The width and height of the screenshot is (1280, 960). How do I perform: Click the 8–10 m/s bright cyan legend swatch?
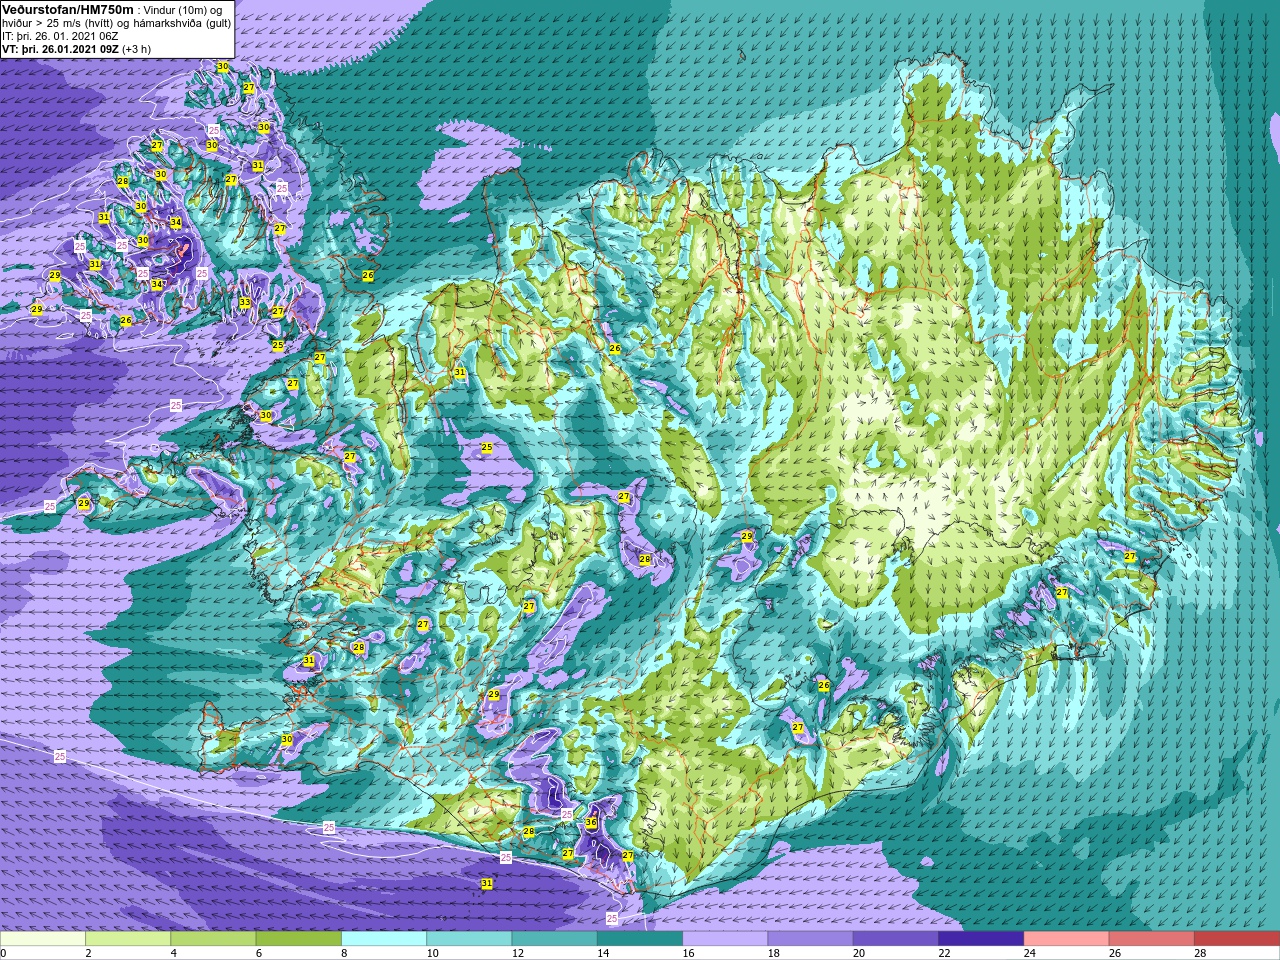(384, 939)
